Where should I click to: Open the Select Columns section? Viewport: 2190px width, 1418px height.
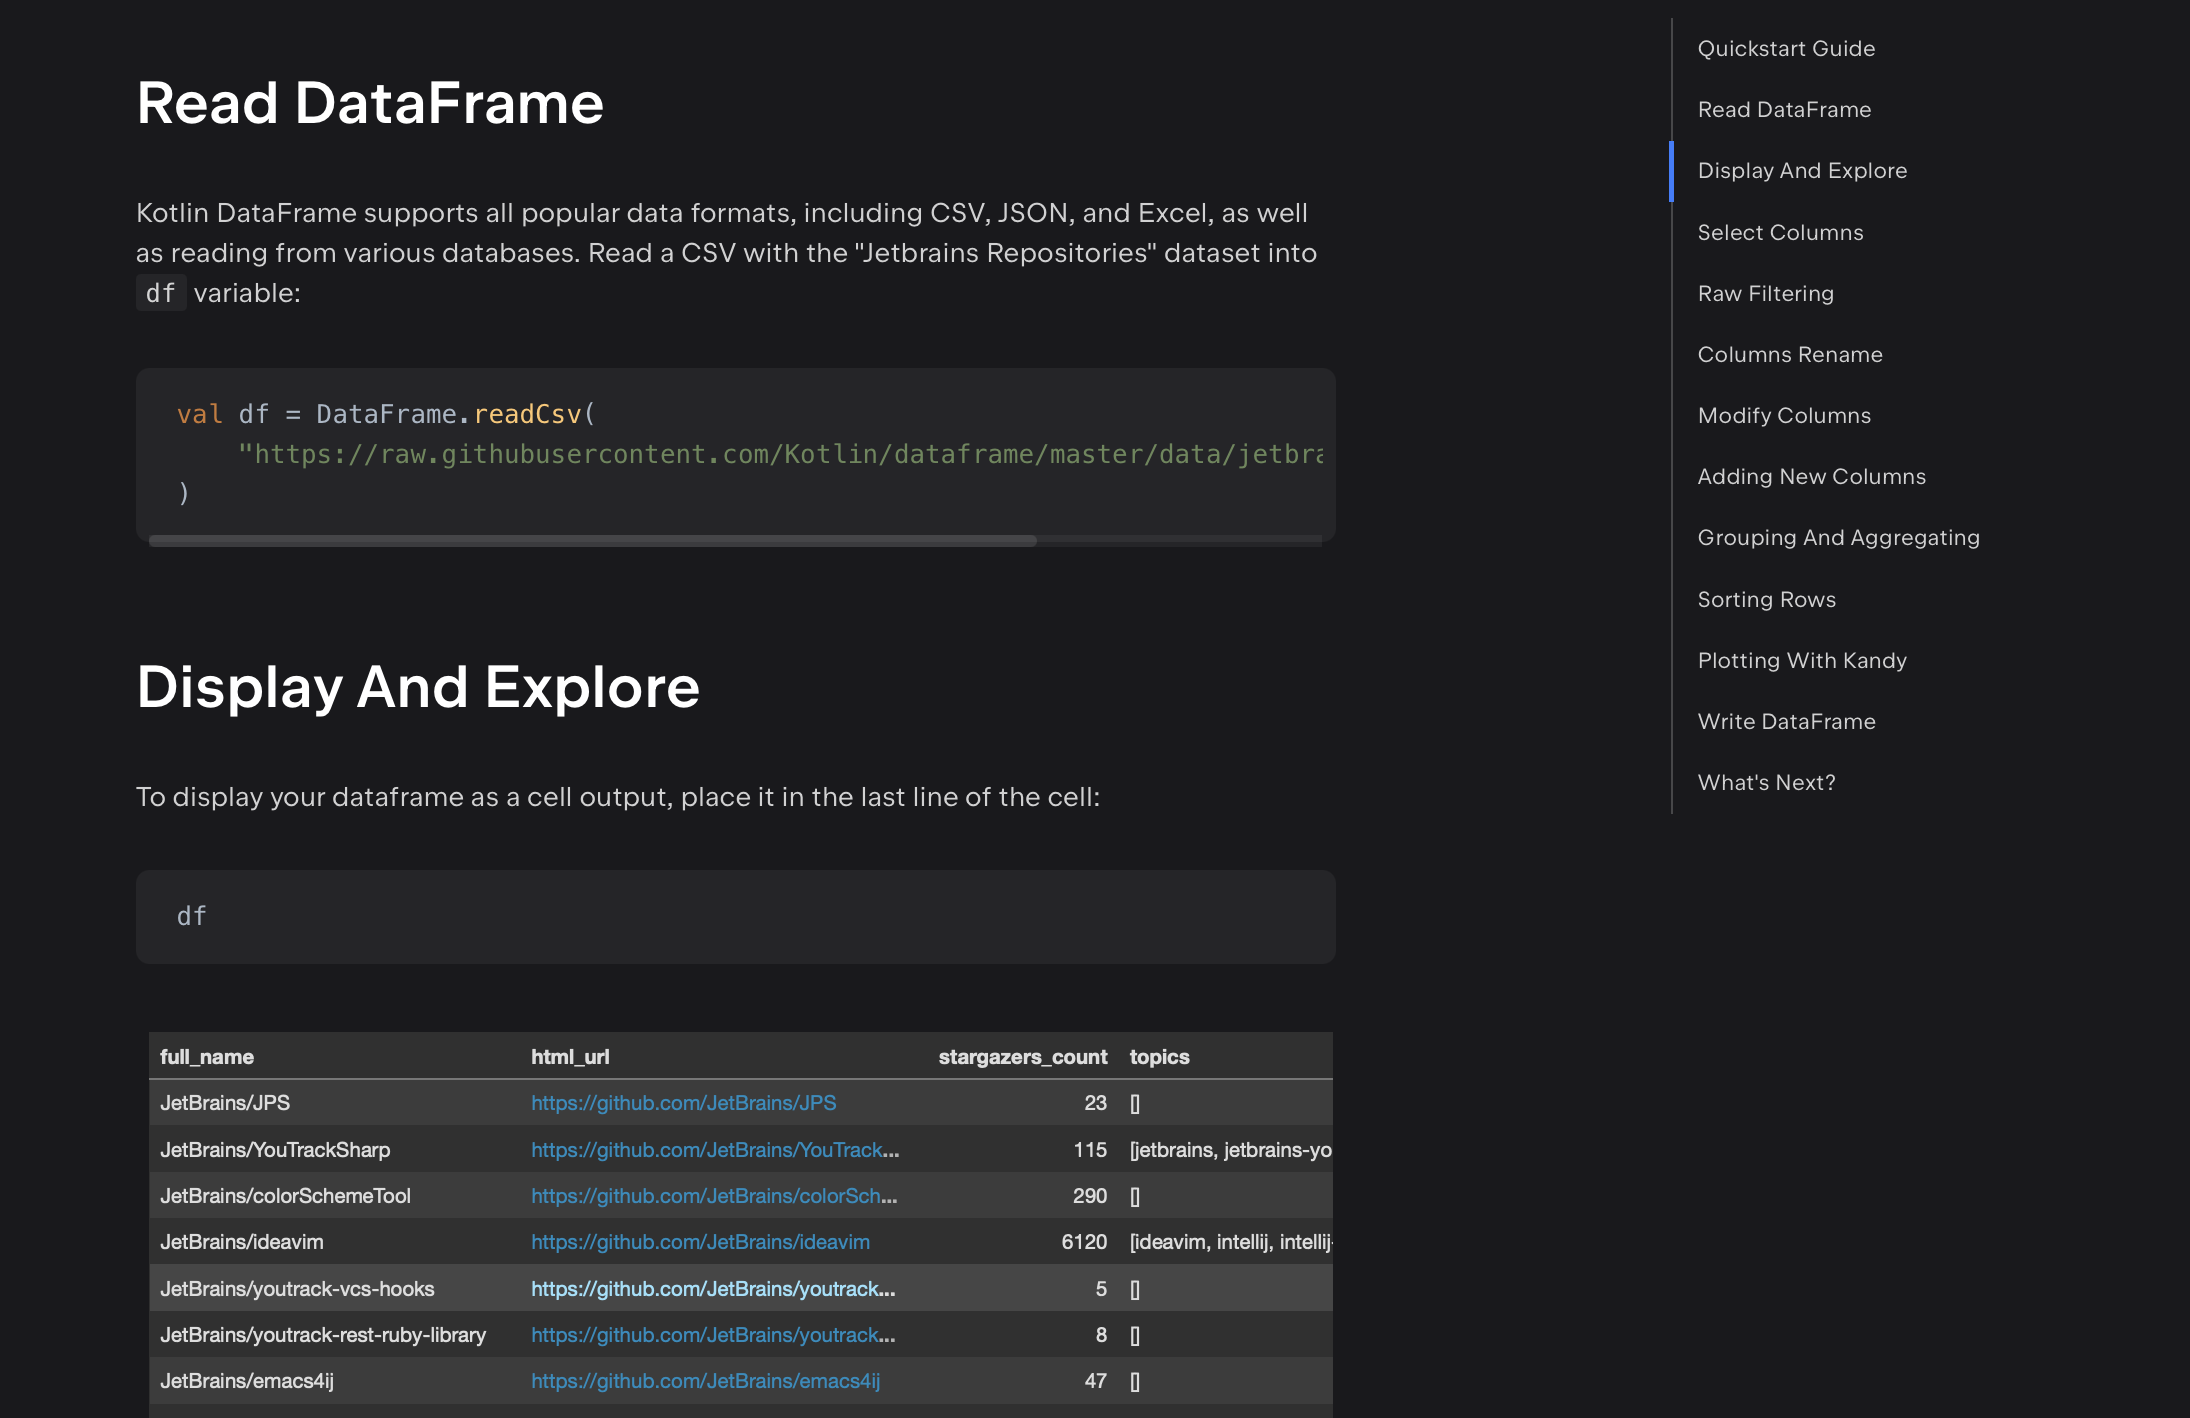coord(1780,232)
